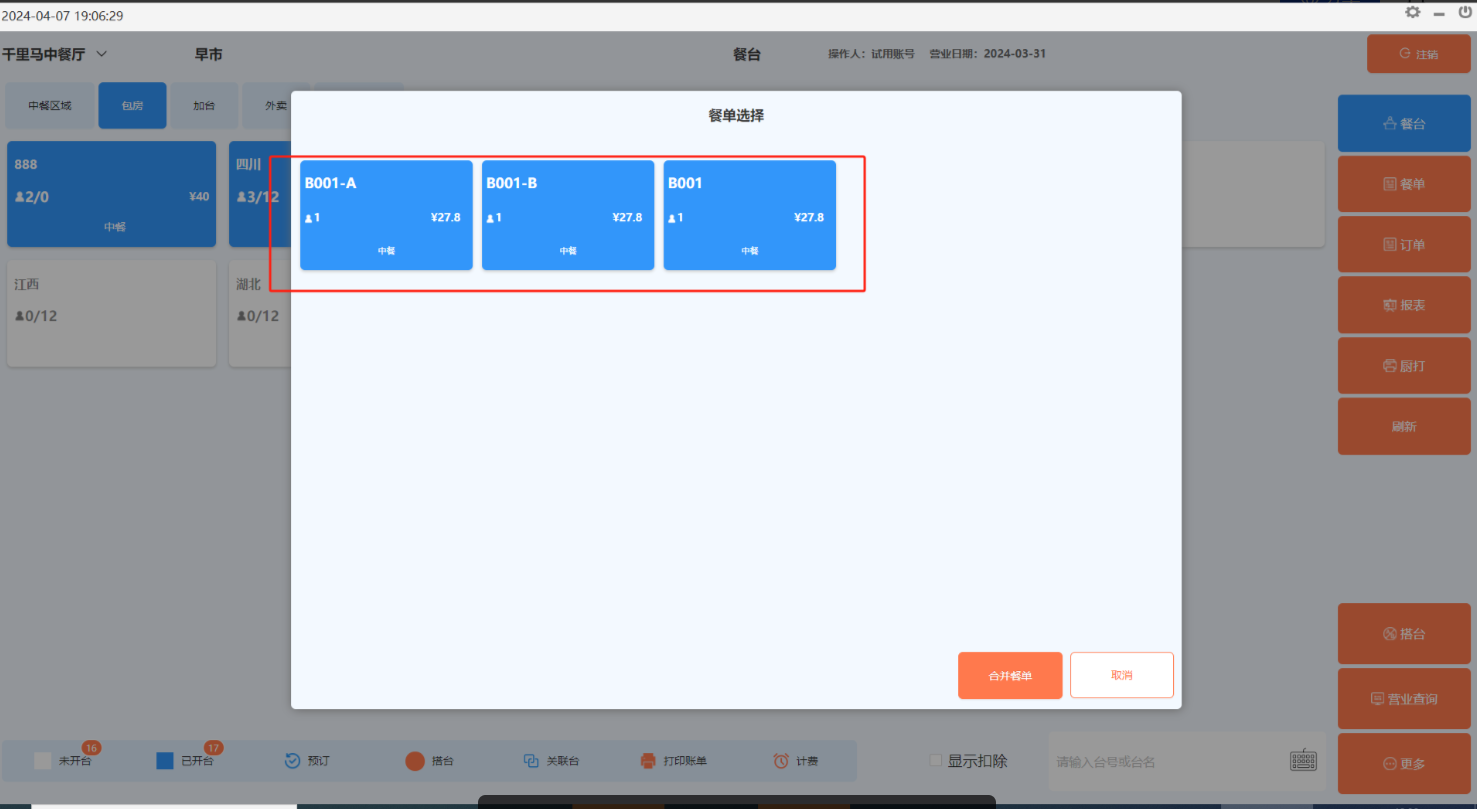
Task: Click the 打印账单 printer icon
Action: click(x=648, y=761)
